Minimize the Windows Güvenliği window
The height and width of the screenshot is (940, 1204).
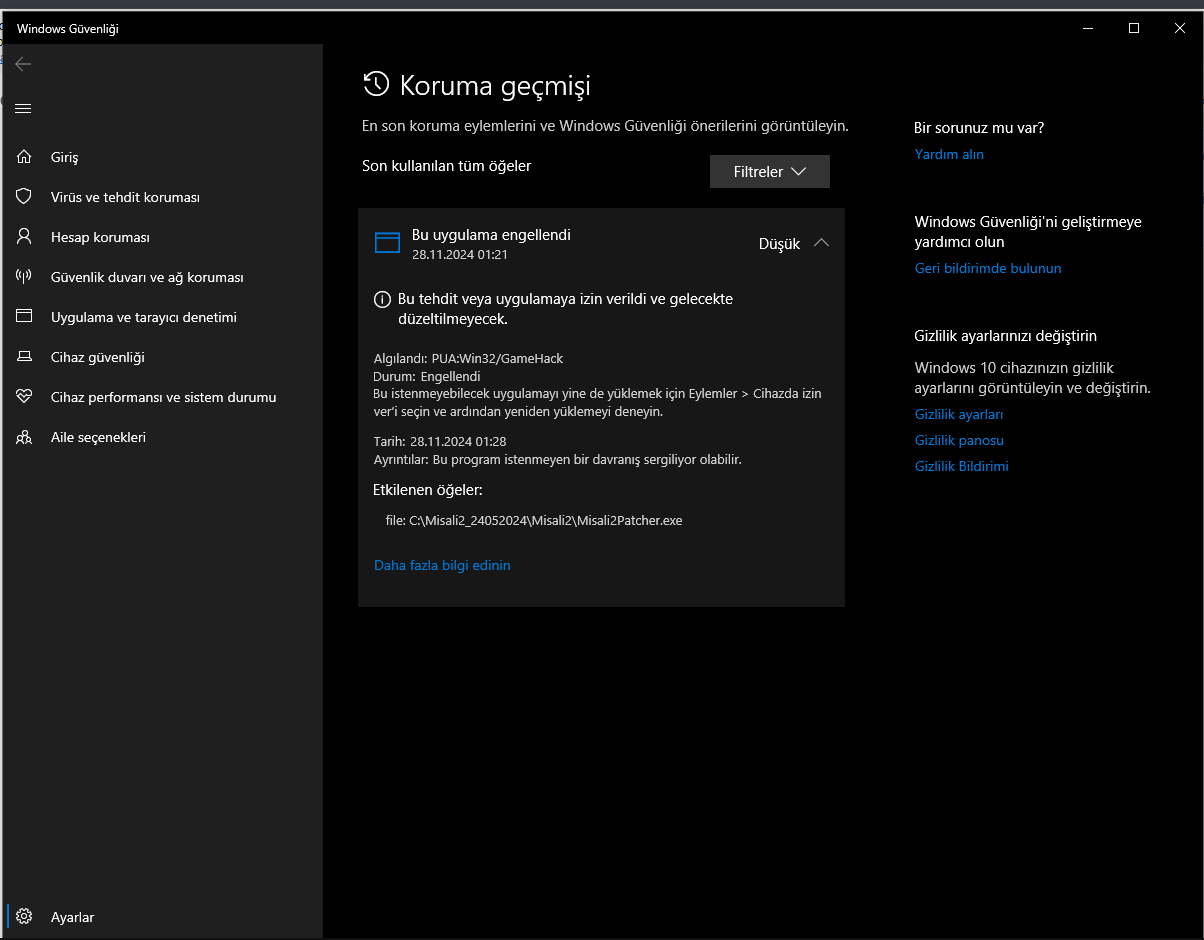[x=1088, y=28]
